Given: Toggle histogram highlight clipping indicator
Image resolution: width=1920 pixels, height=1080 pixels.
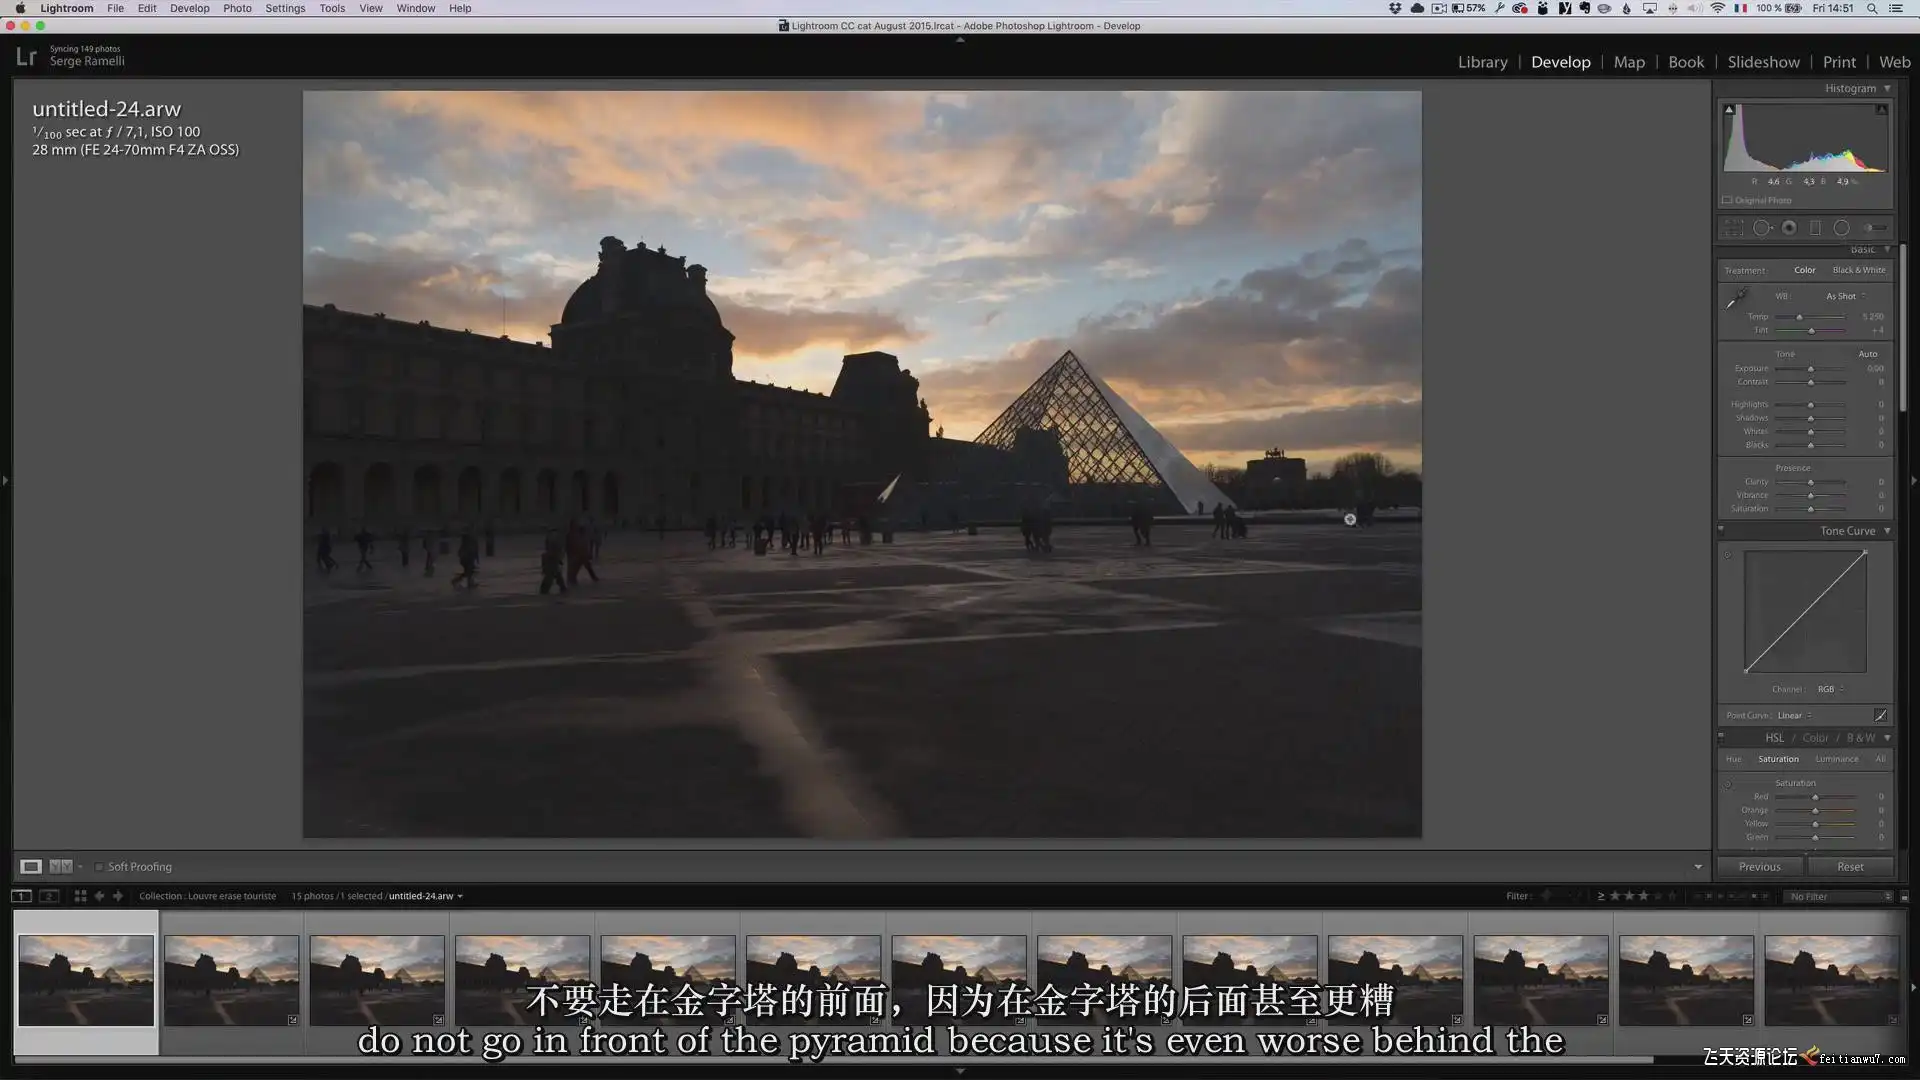Looking at the screenshot, I should (x=1881, y=109).
